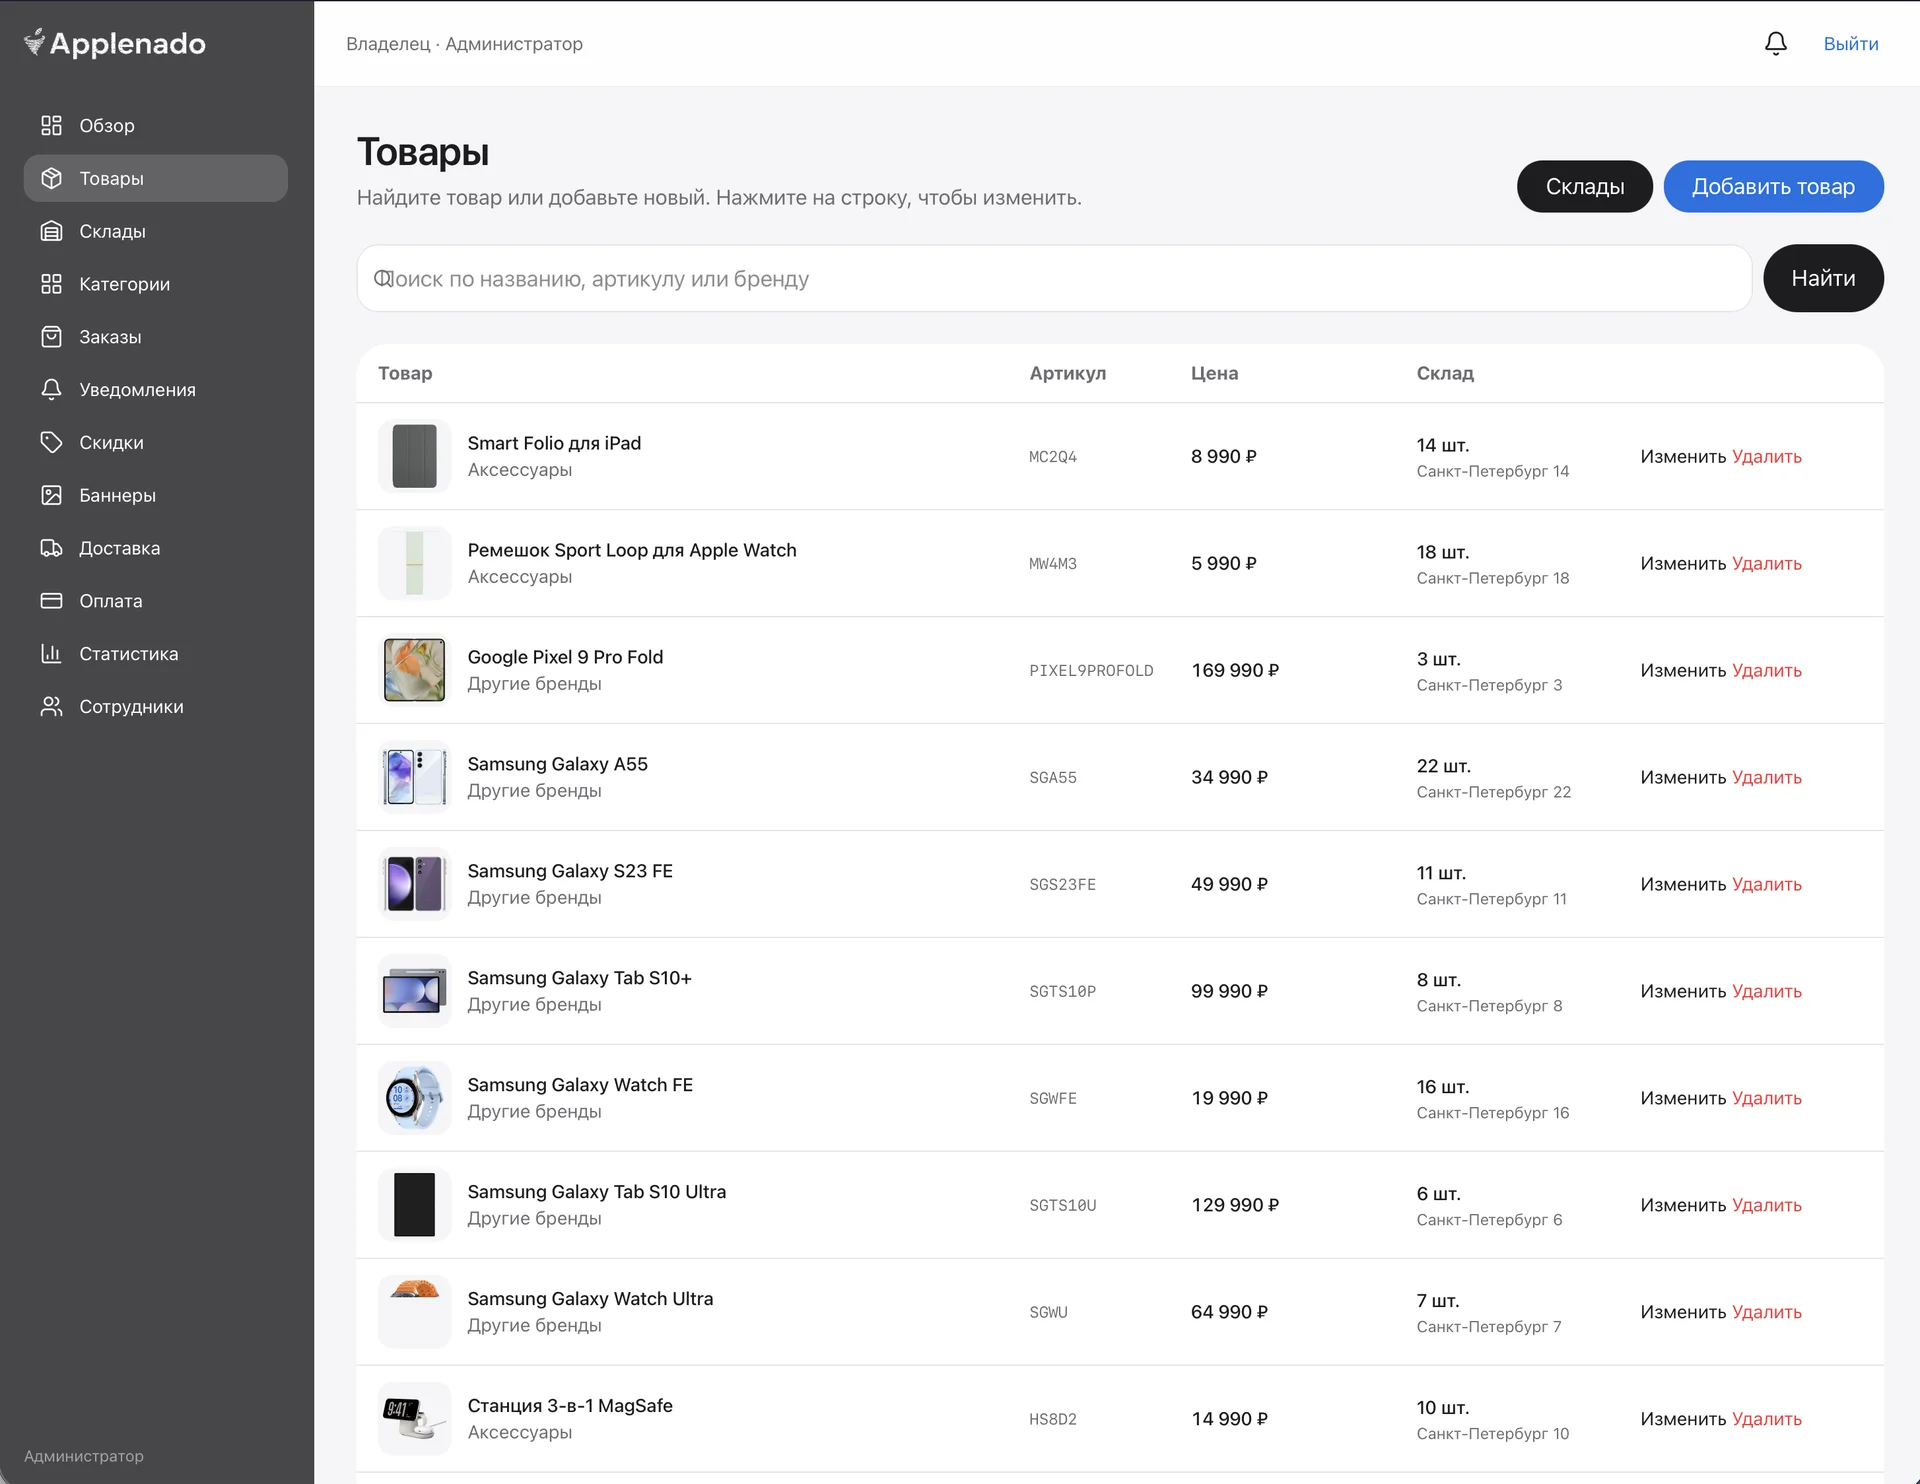Viewport: 1920px width, 1484px height.
Task: Click the Склады warehouse icon in sidebar
Action: click(x=51, y=231)
